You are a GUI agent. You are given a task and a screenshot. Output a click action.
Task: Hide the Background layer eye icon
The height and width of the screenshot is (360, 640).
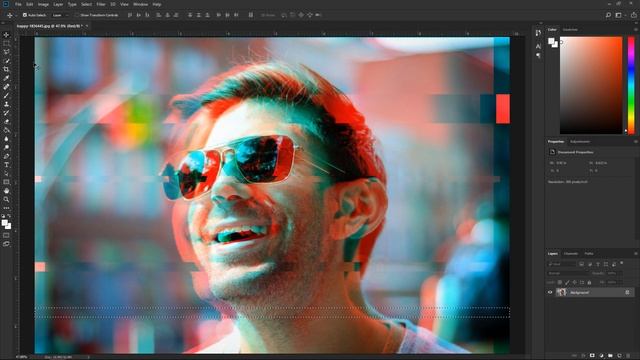550,292
